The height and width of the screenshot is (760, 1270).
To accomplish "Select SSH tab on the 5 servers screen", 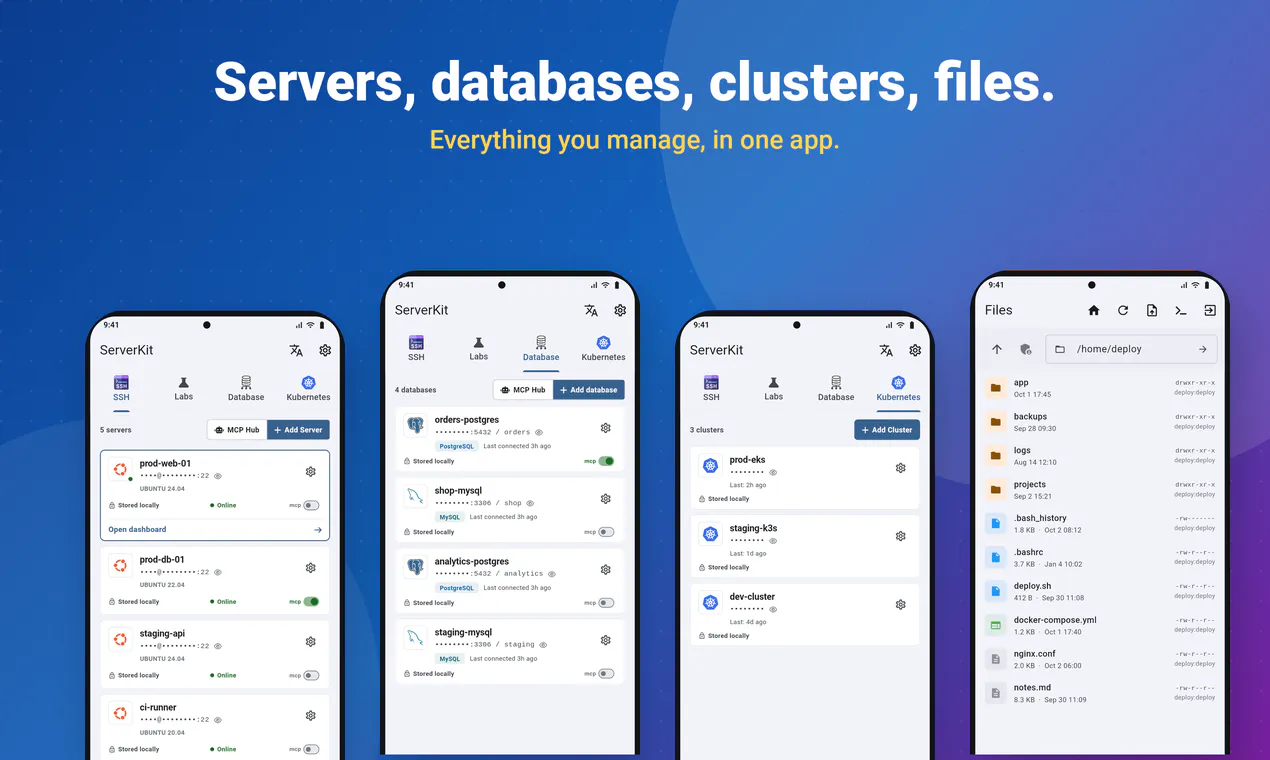I will [x=121, y=388].
